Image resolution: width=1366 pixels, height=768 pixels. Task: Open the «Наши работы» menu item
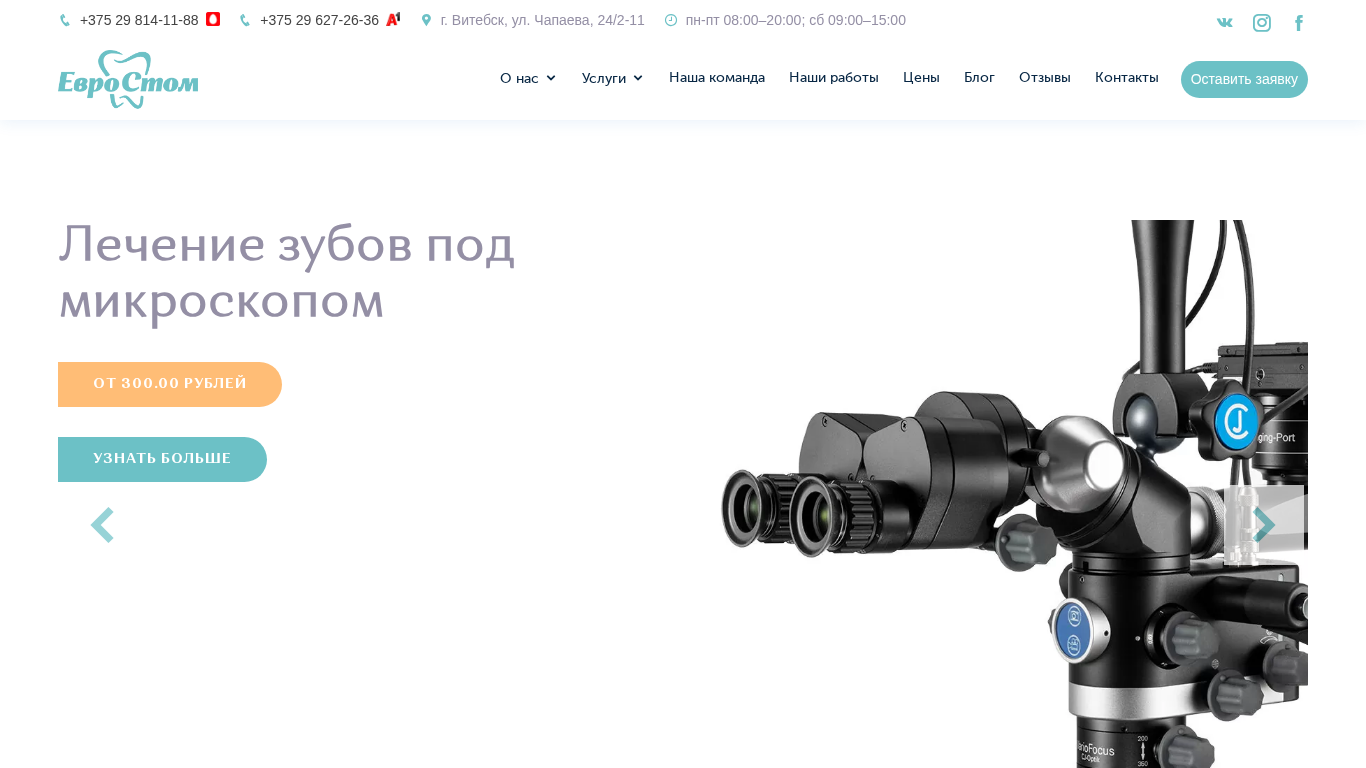pyautogui.click(x=834, y=77)
